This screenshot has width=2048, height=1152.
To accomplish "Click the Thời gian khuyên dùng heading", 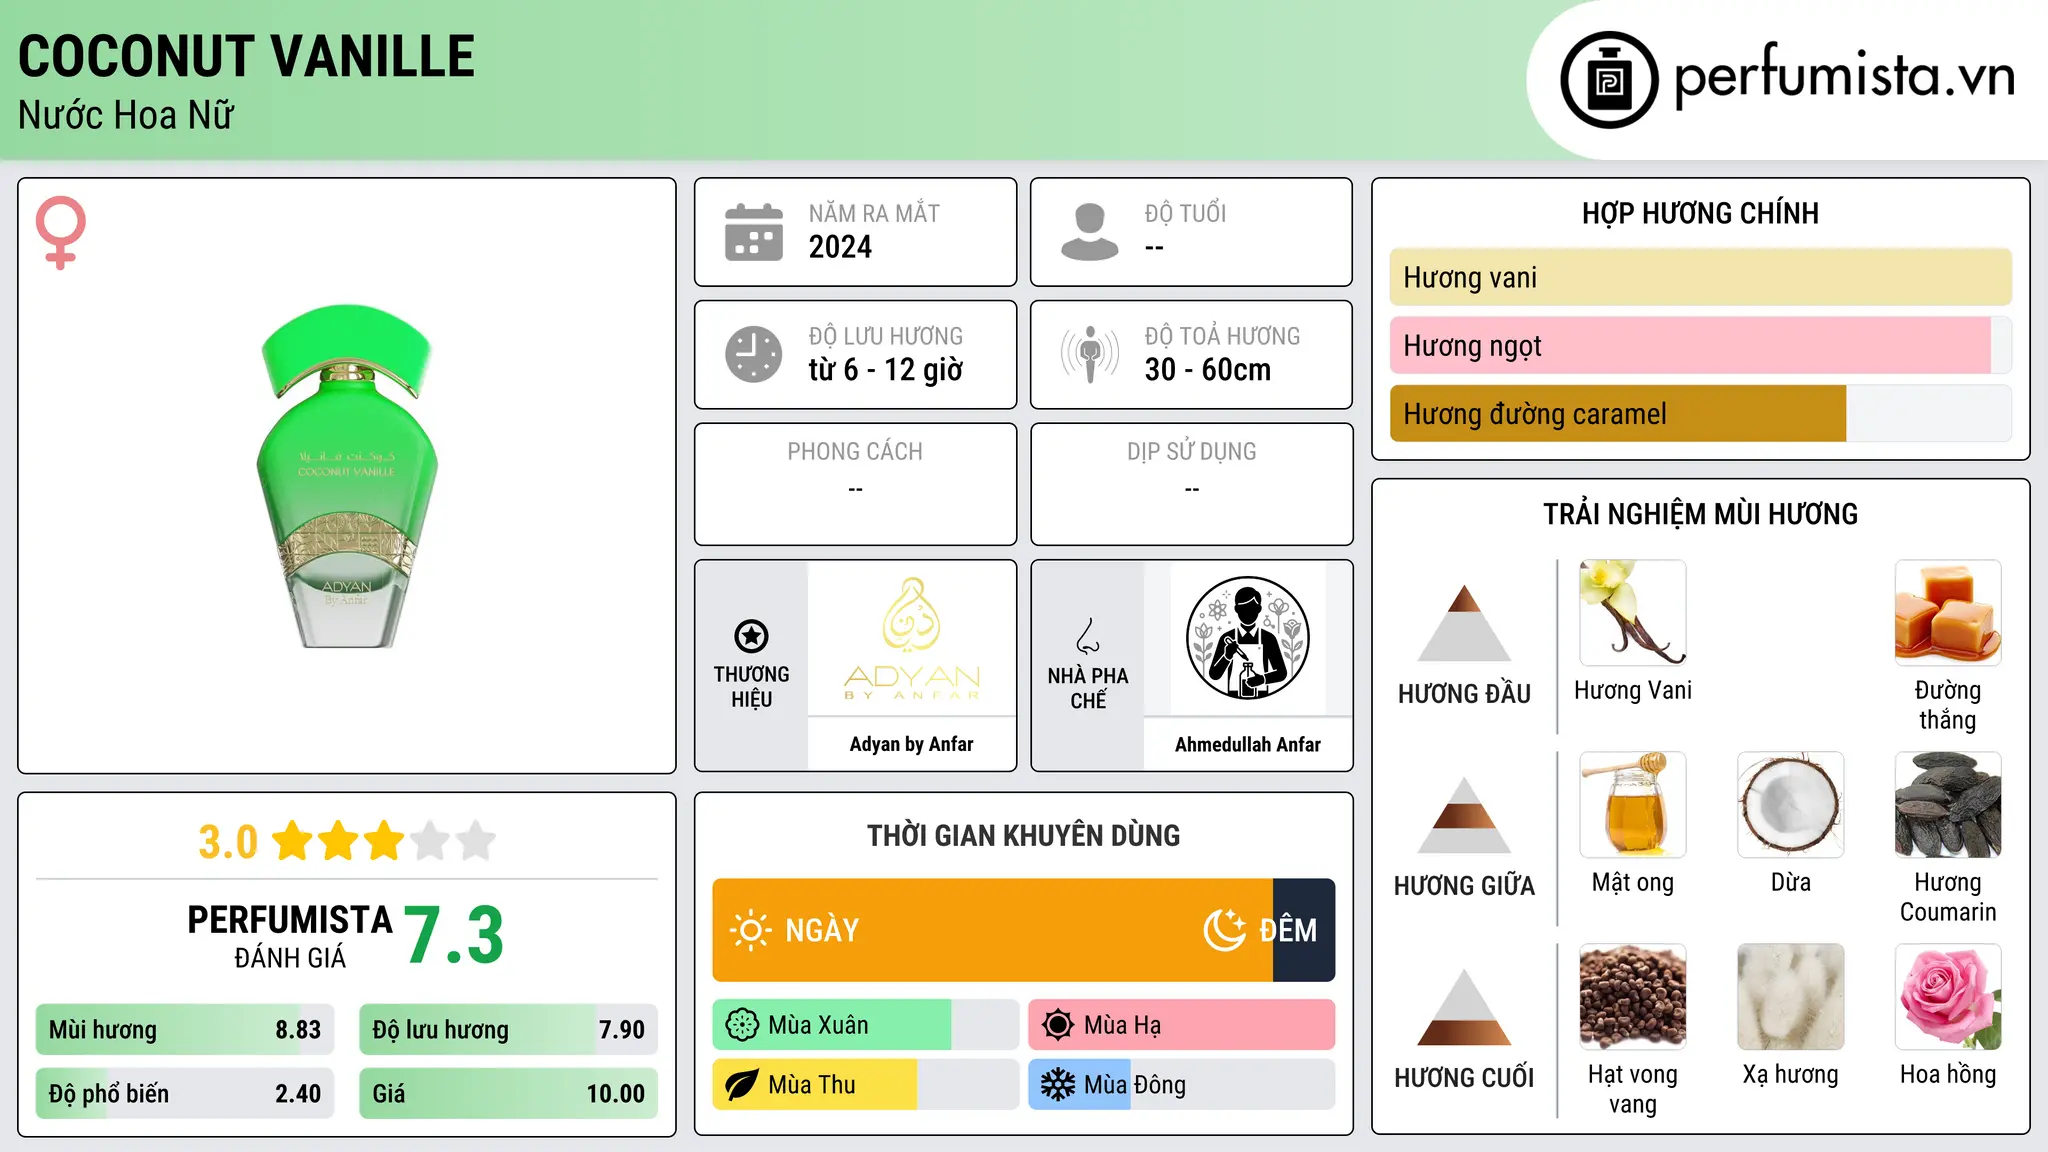I will coord(1024,835).
